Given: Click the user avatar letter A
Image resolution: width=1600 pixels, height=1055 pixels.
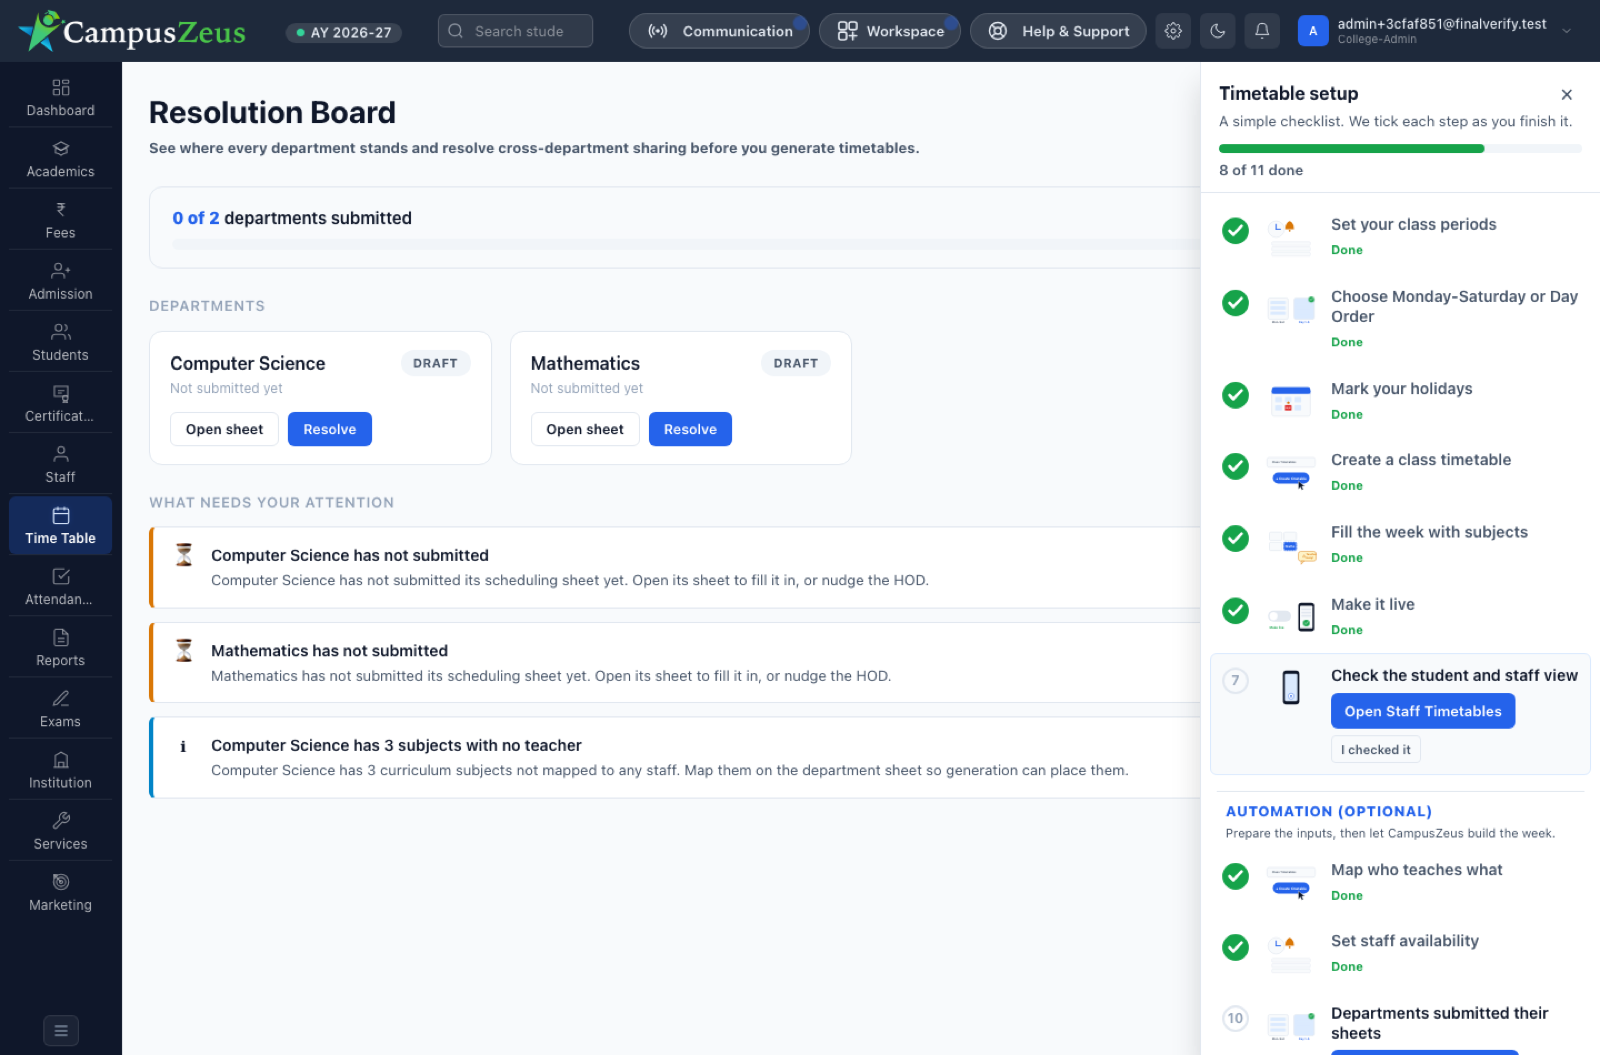Looking at the screenshot, I should (x=1313, y=31).
